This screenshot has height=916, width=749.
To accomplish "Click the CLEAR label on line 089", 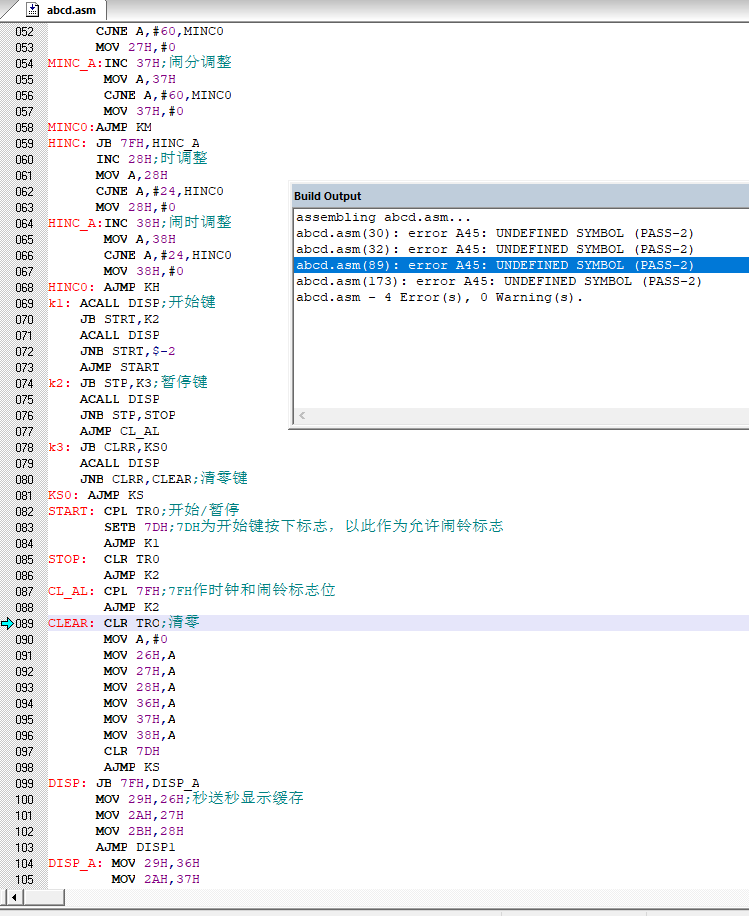I will pos(71,623).
